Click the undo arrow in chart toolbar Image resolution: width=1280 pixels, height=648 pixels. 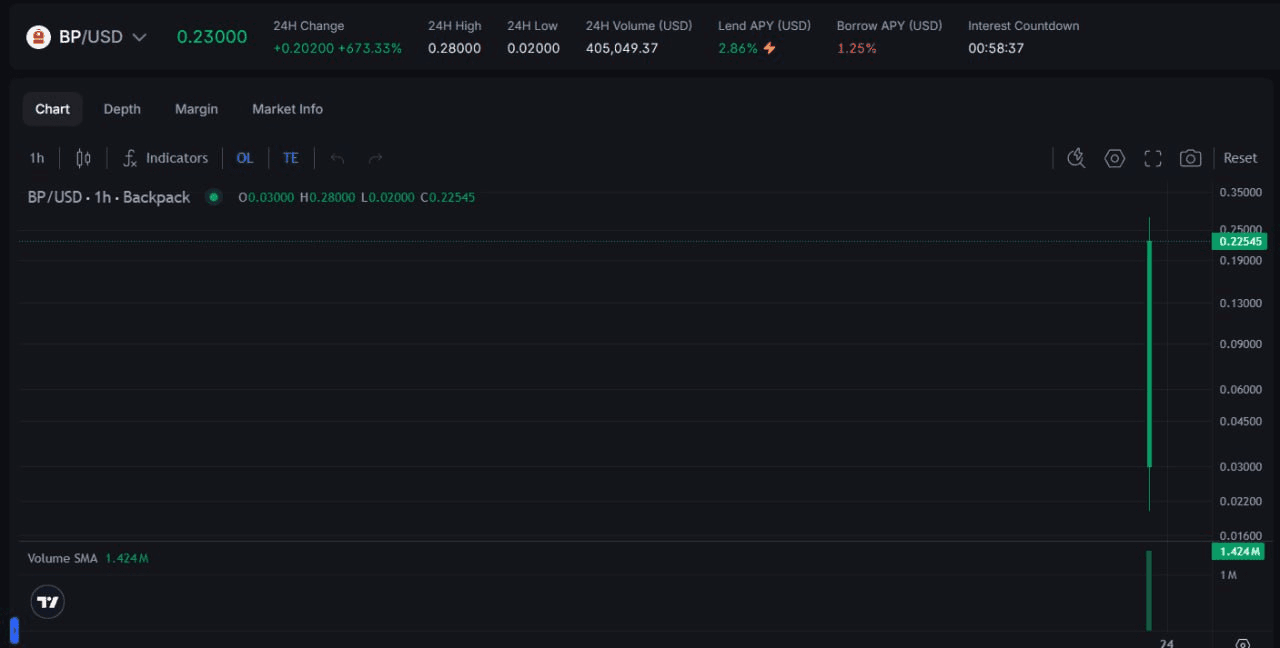(x=337, y=158)
